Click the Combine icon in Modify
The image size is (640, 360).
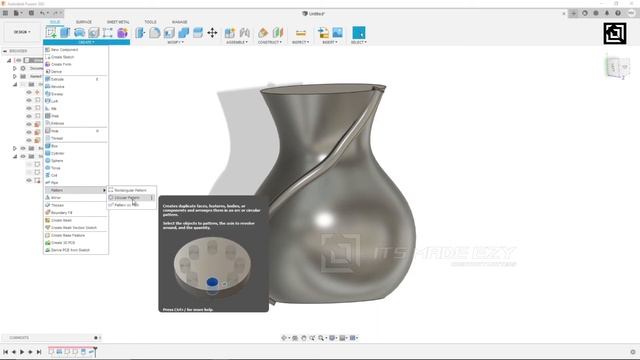(183, 32)
